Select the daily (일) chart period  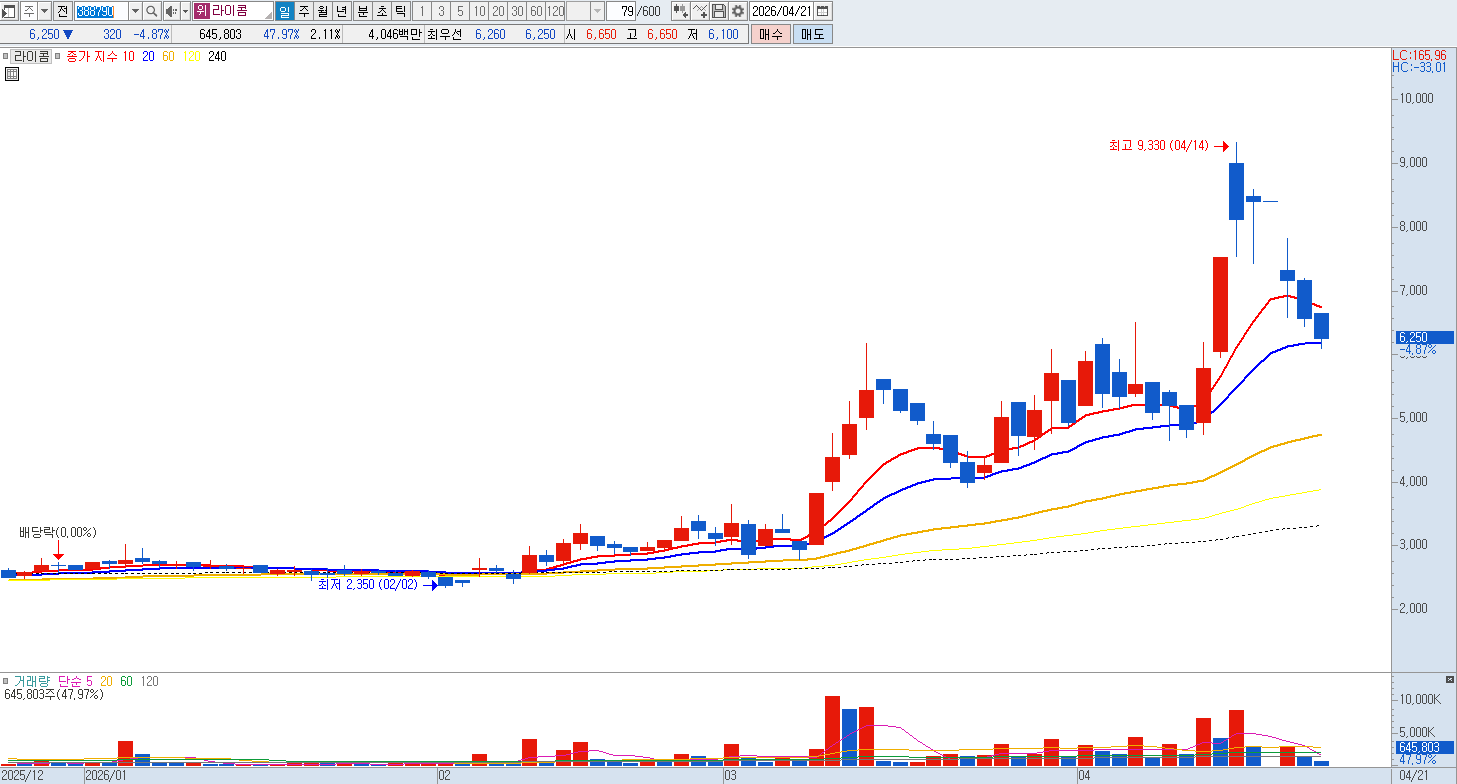[284, 11]
